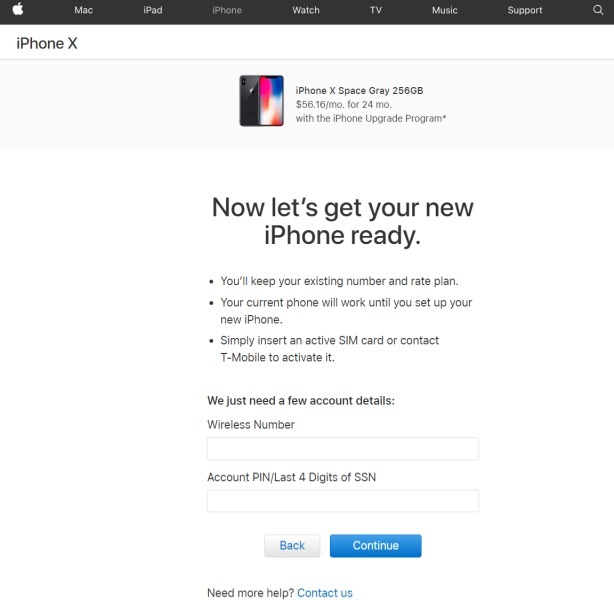Click the Apple logo icon
The width and height of the screenshot is (614, 600).
click(x=17, y=10)
